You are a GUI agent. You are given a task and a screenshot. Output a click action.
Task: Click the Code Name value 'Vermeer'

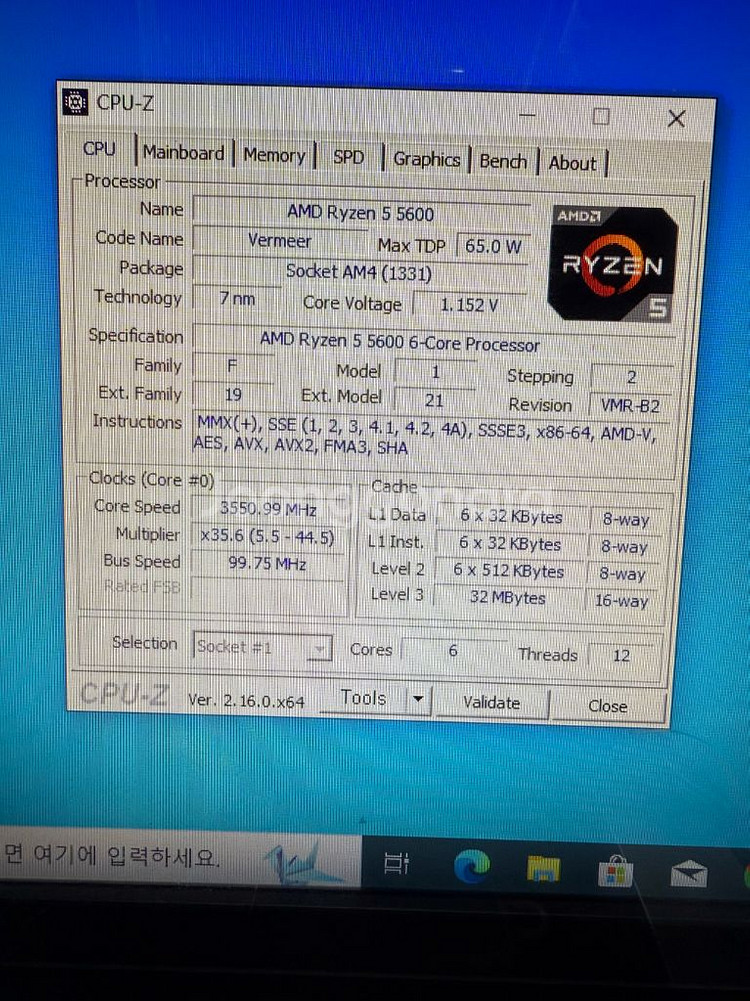(x=280, y=241)
